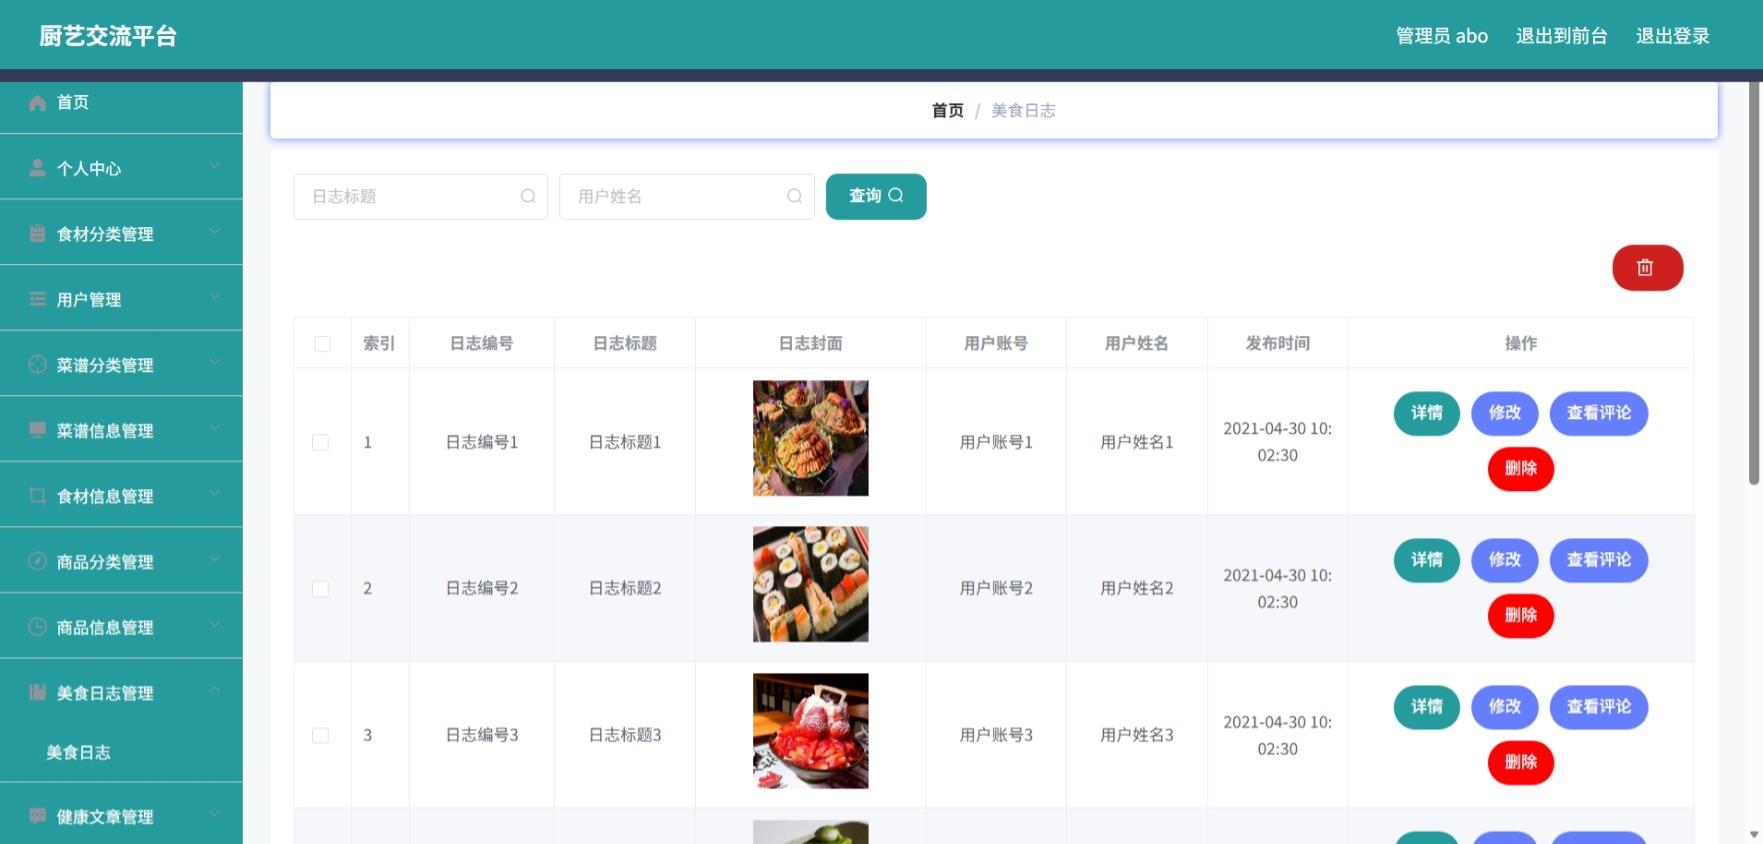
Task: Click the 查询 search button
Action: (x=876, y=196)
